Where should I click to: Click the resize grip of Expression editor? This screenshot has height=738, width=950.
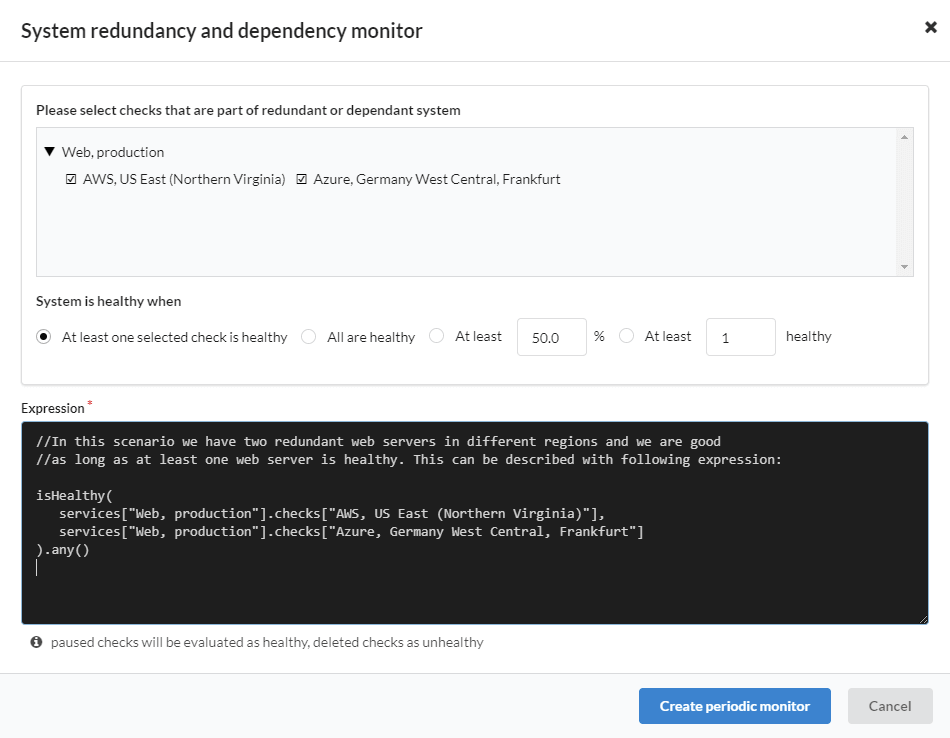(x=923, y=619)
